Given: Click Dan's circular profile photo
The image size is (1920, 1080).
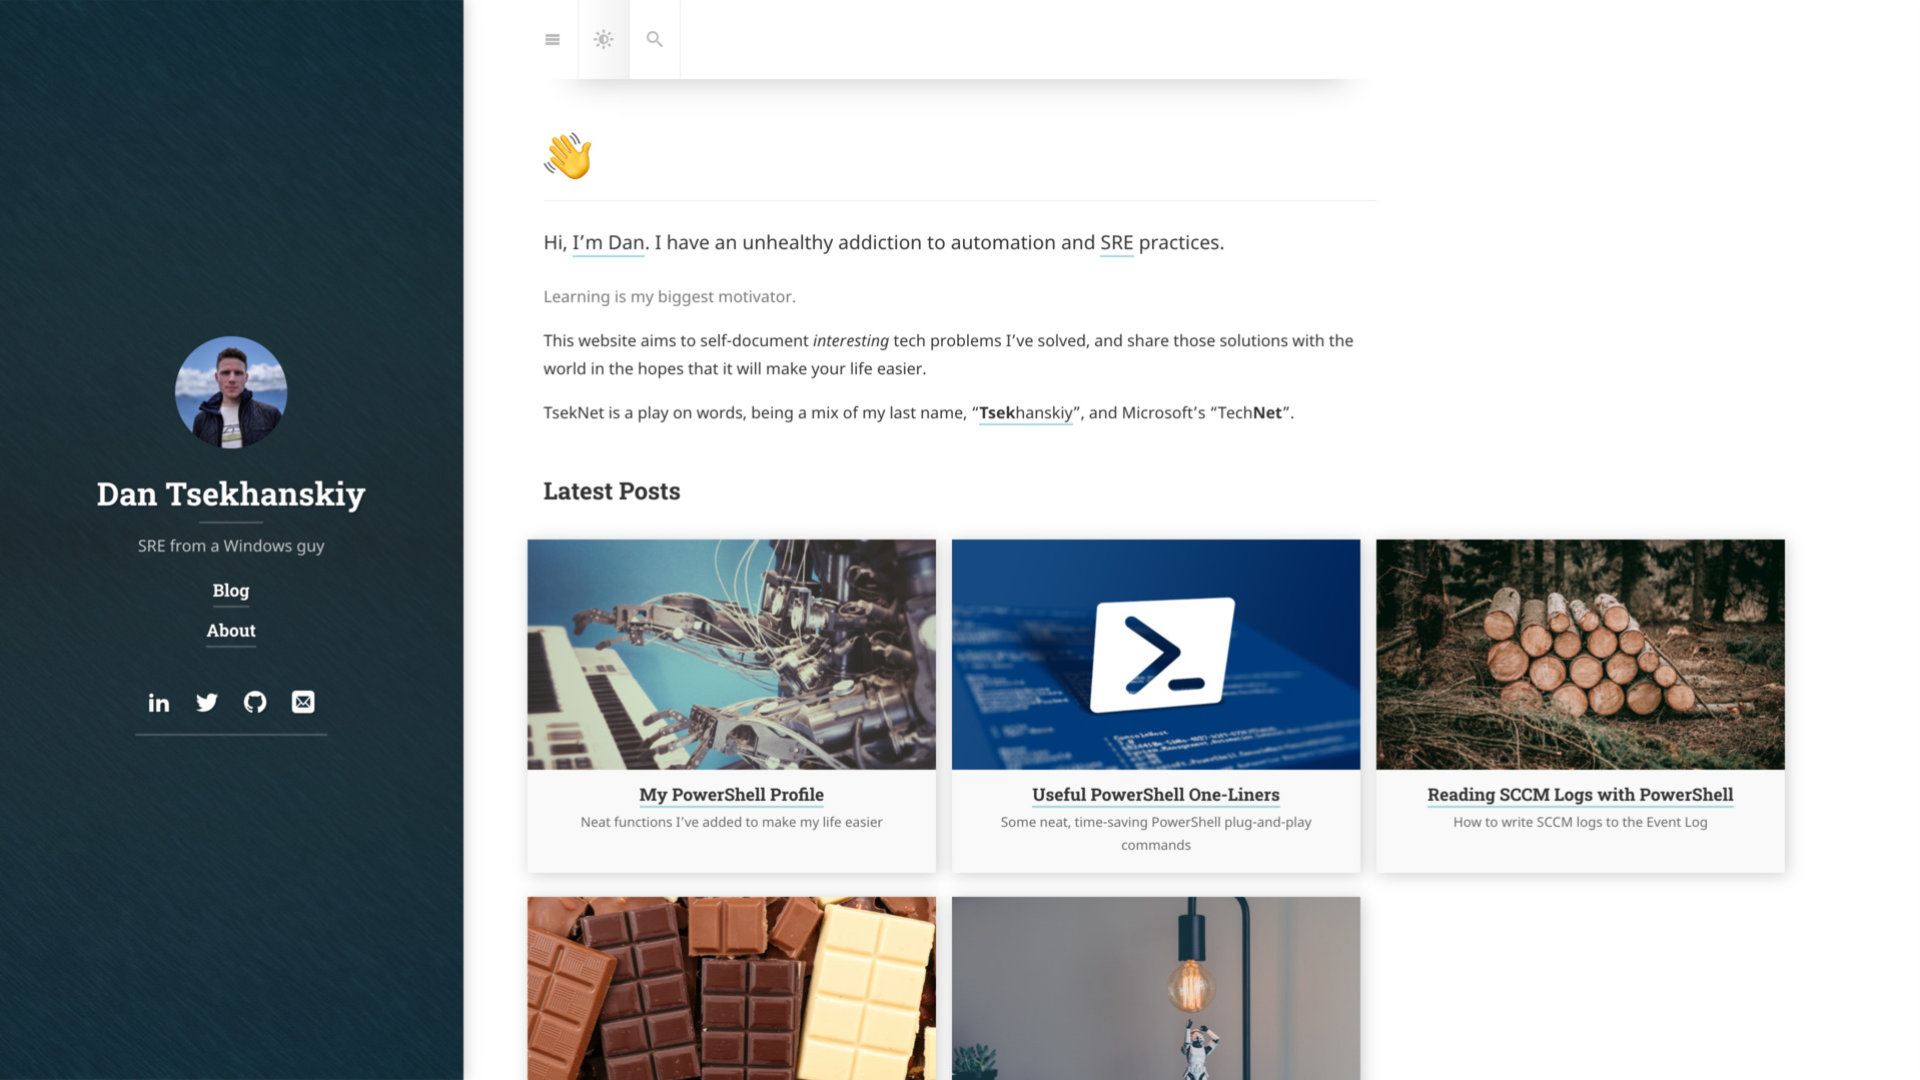Looking at the screenshot, I should [231, 392].
